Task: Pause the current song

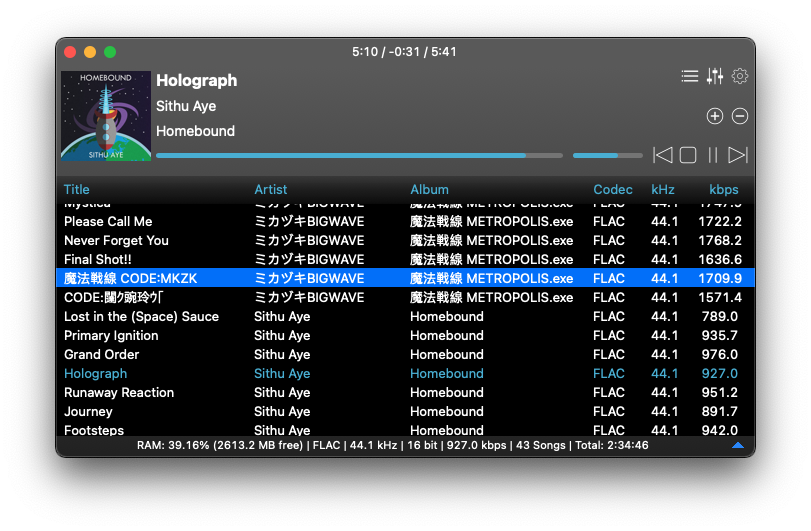Action: click(713, 155)
